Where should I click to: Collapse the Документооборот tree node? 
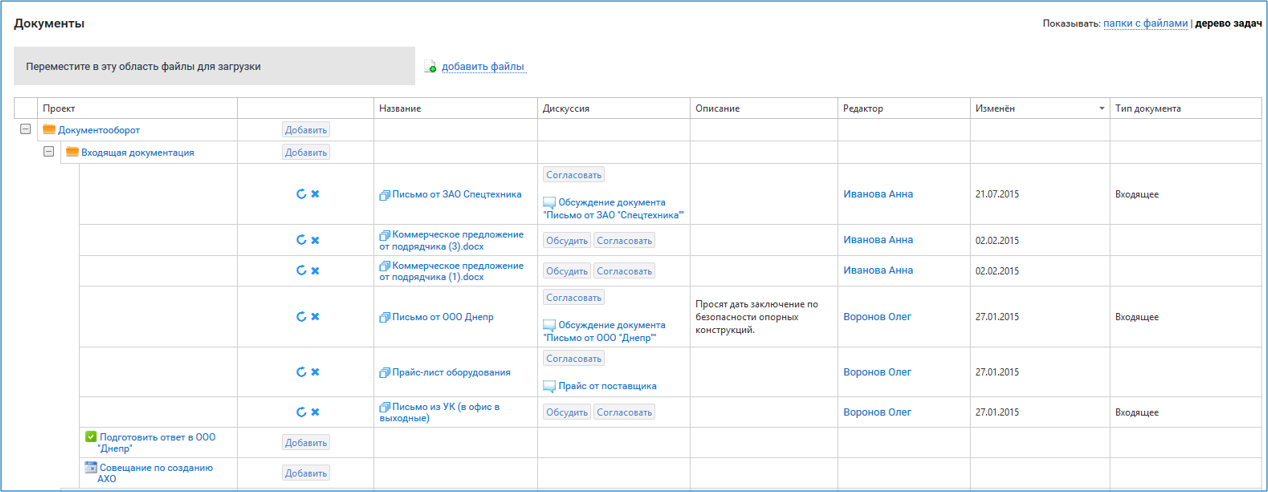coord(26,130)
